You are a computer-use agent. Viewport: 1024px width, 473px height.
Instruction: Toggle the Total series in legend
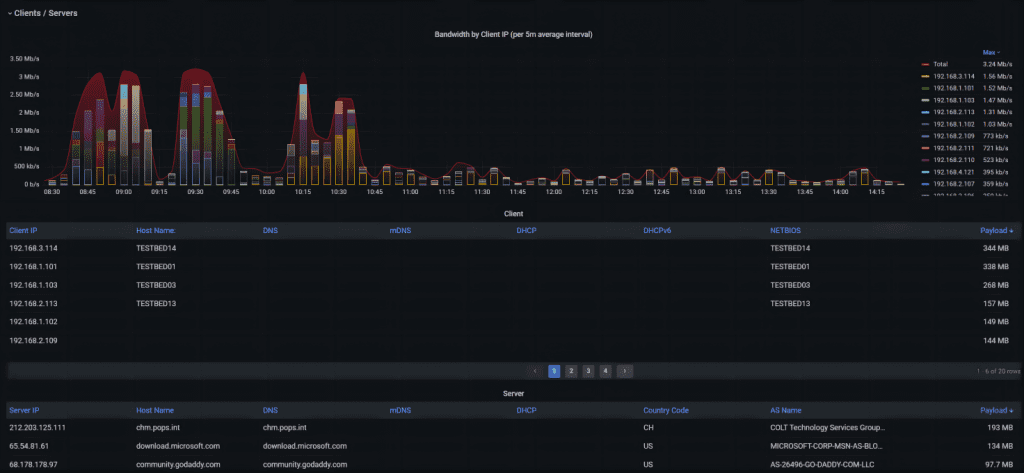pyautogui.click(x=940, y=64)
